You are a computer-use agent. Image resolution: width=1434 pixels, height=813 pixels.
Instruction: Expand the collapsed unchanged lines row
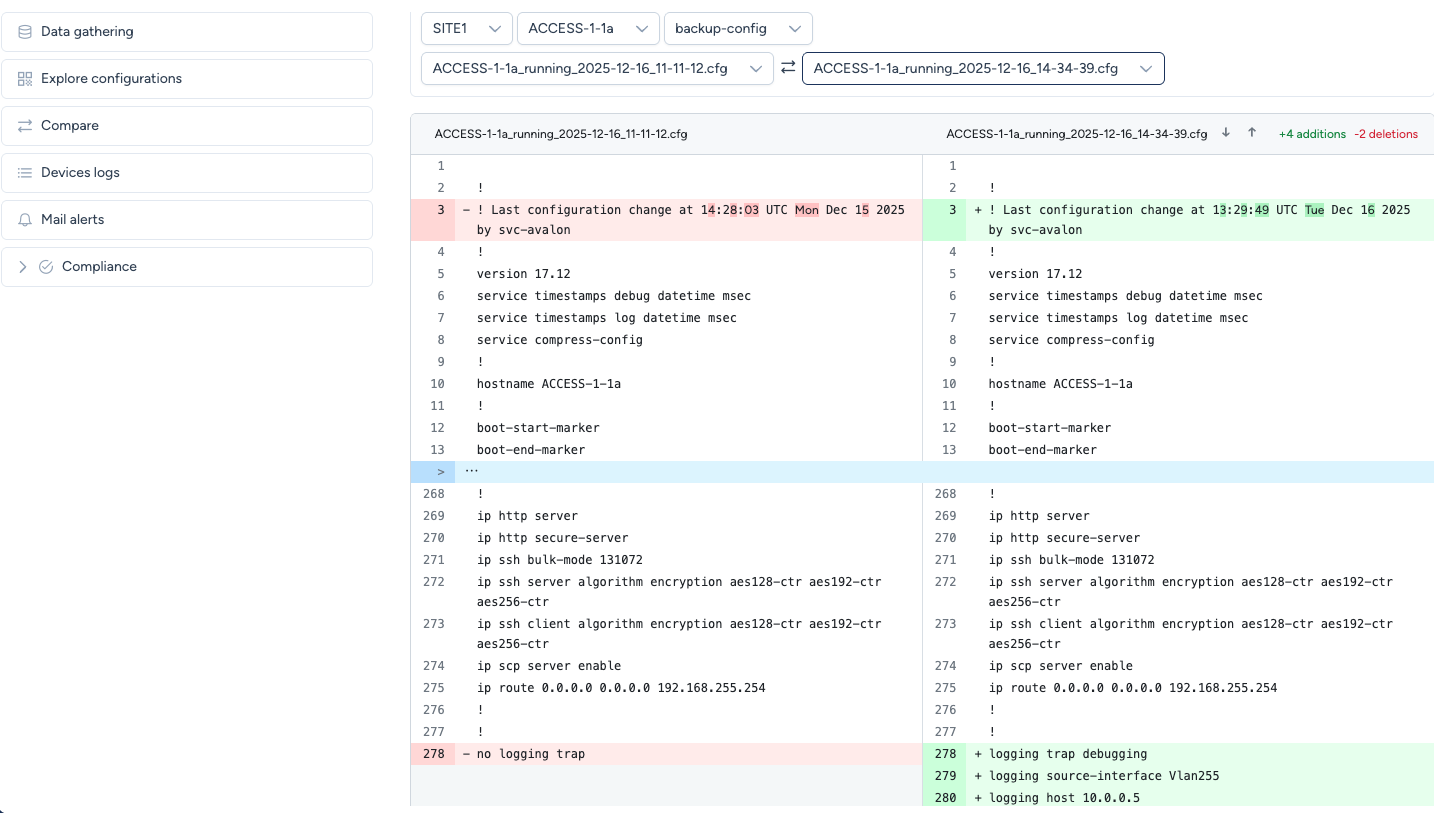pyautogui.click(x=440, y=471)
